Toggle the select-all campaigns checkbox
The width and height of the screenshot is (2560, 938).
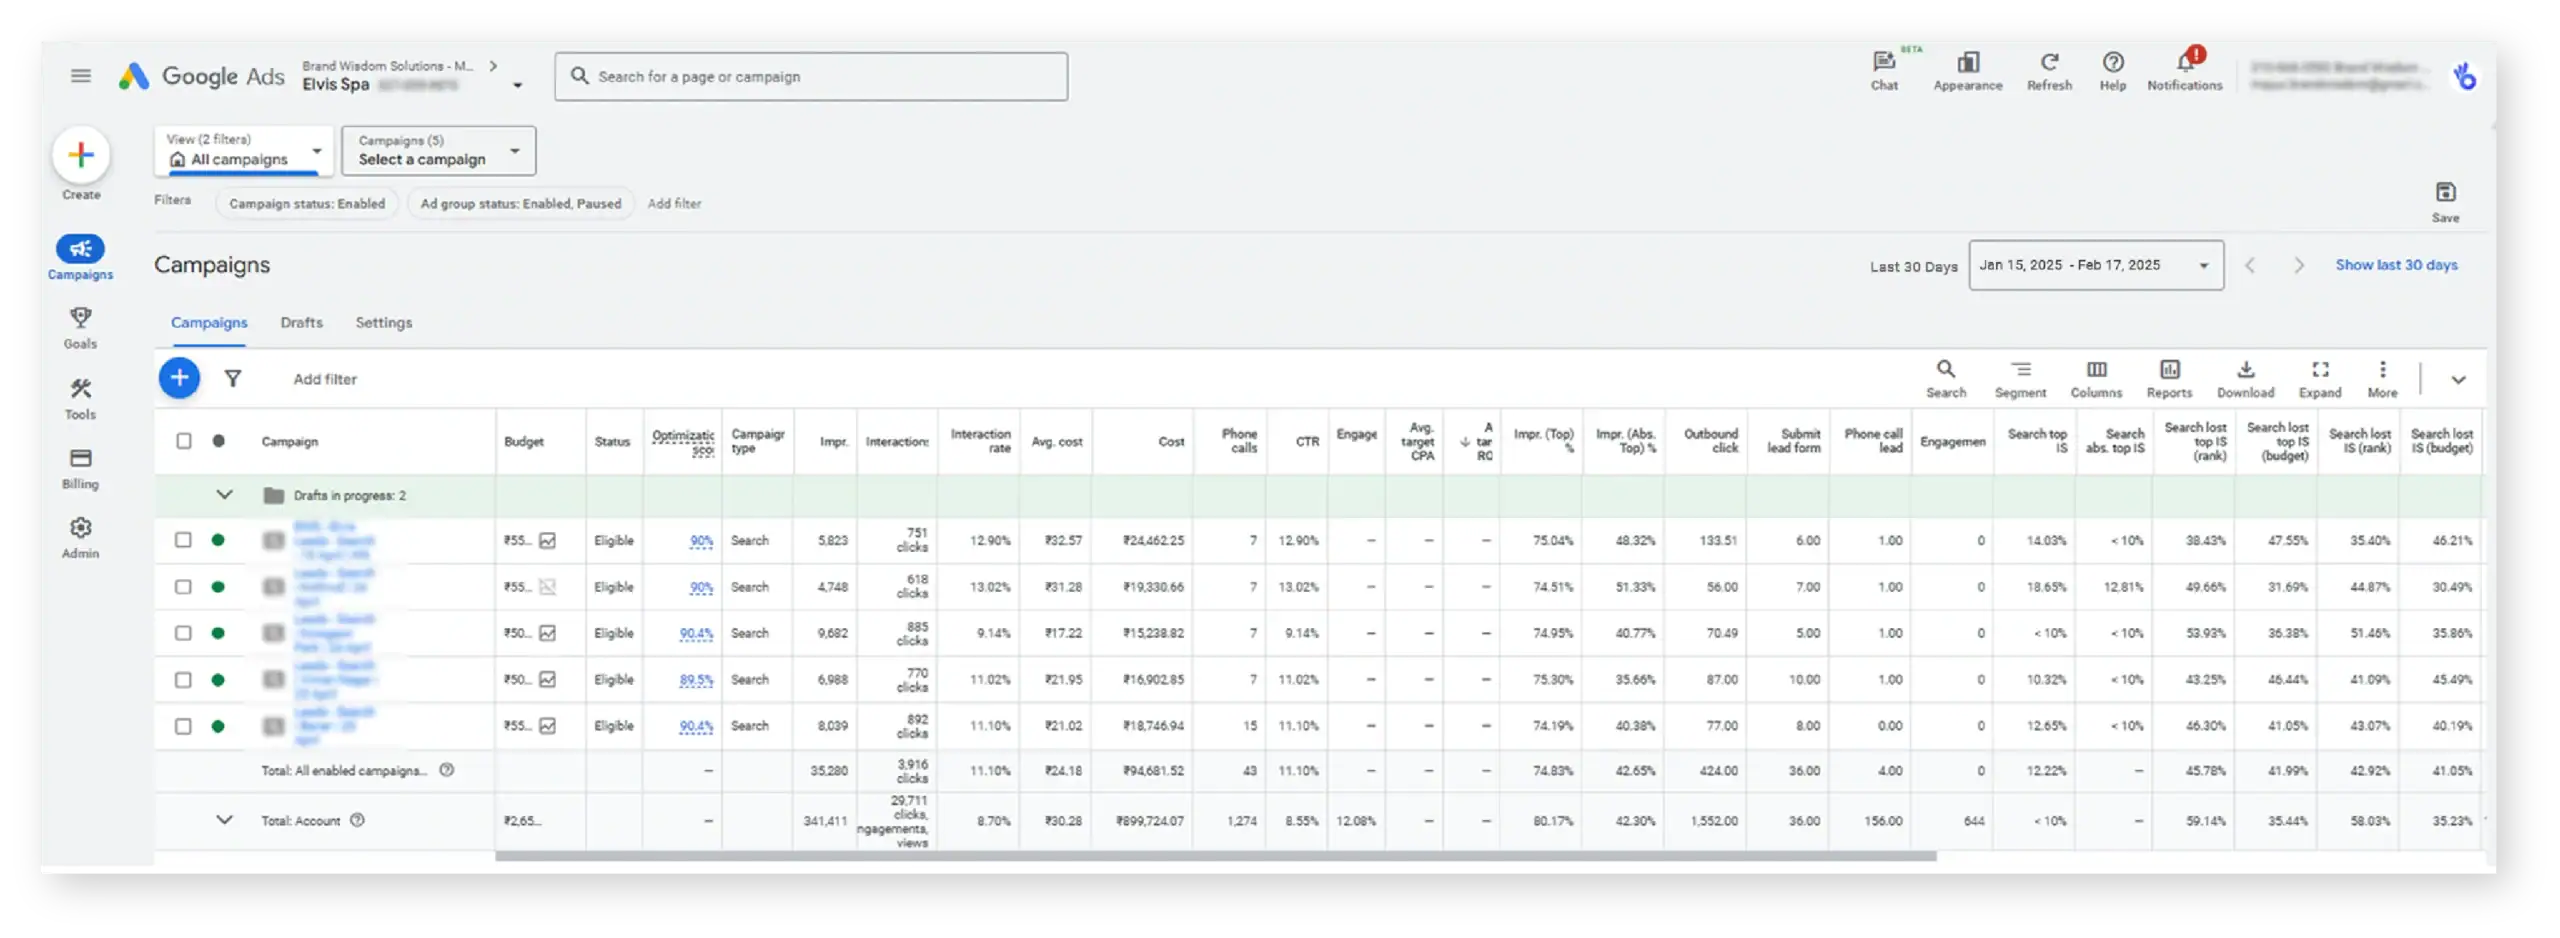tap(184, 441)
